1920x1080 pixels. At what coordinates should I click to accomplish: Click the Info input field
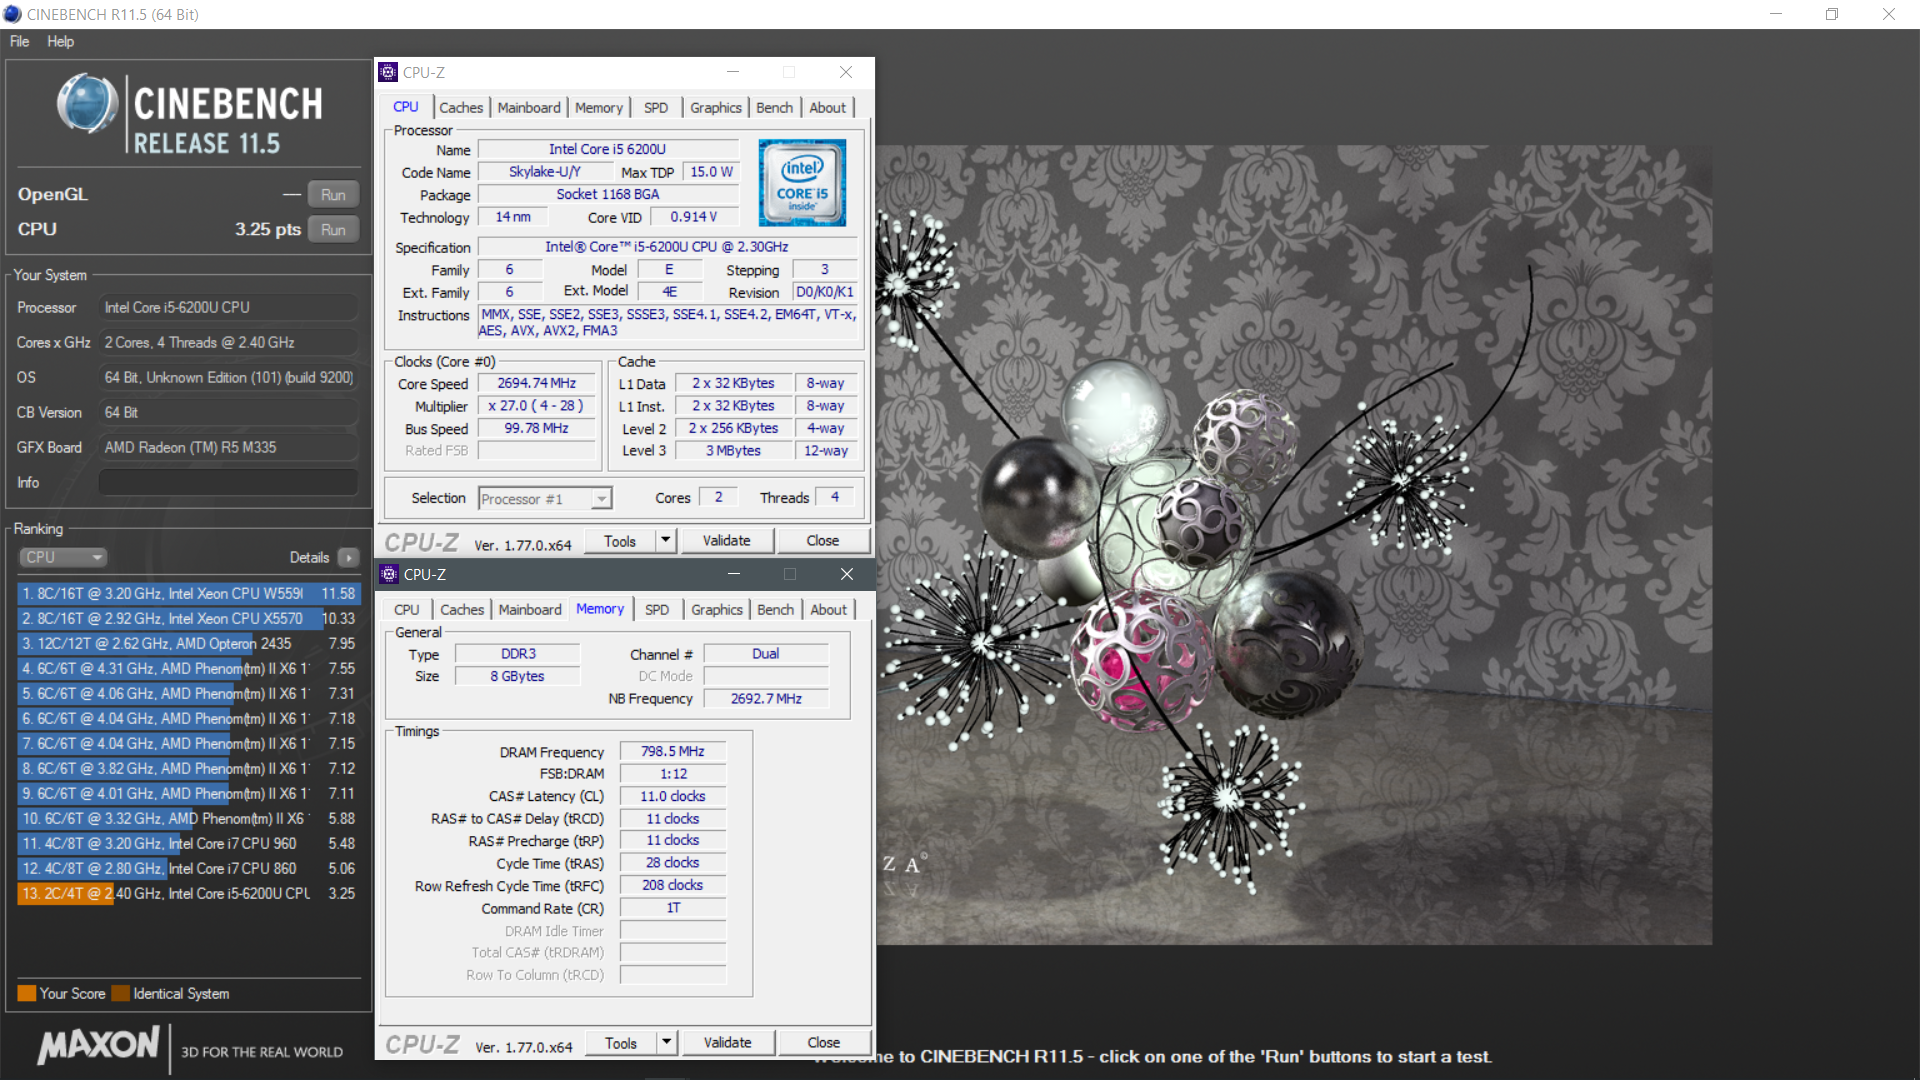tap(228, 482)
